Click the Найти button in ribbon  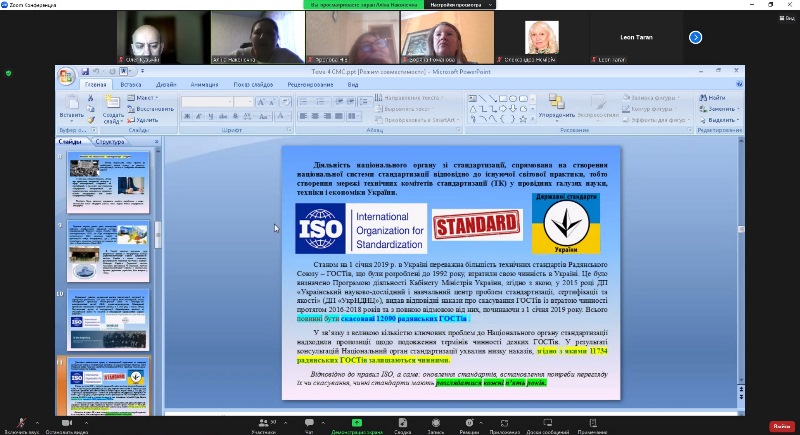pyautogui.click(x=714, y=97)
